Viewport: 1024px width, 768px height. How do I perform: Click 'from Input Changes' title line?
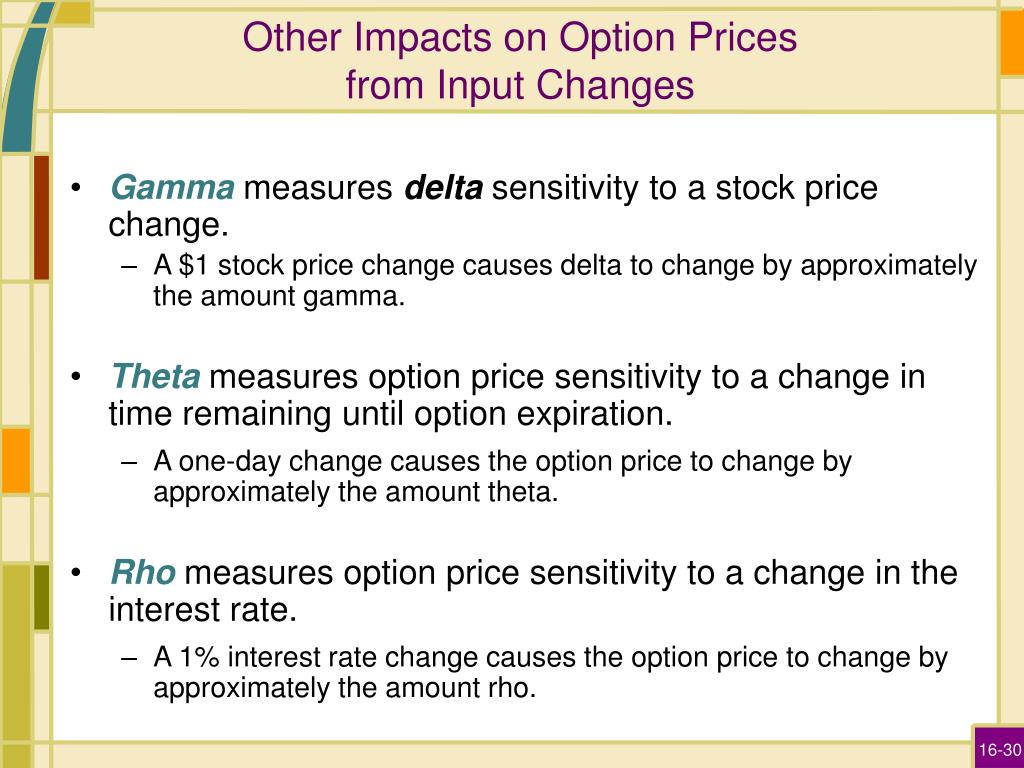tap(520, 86)
